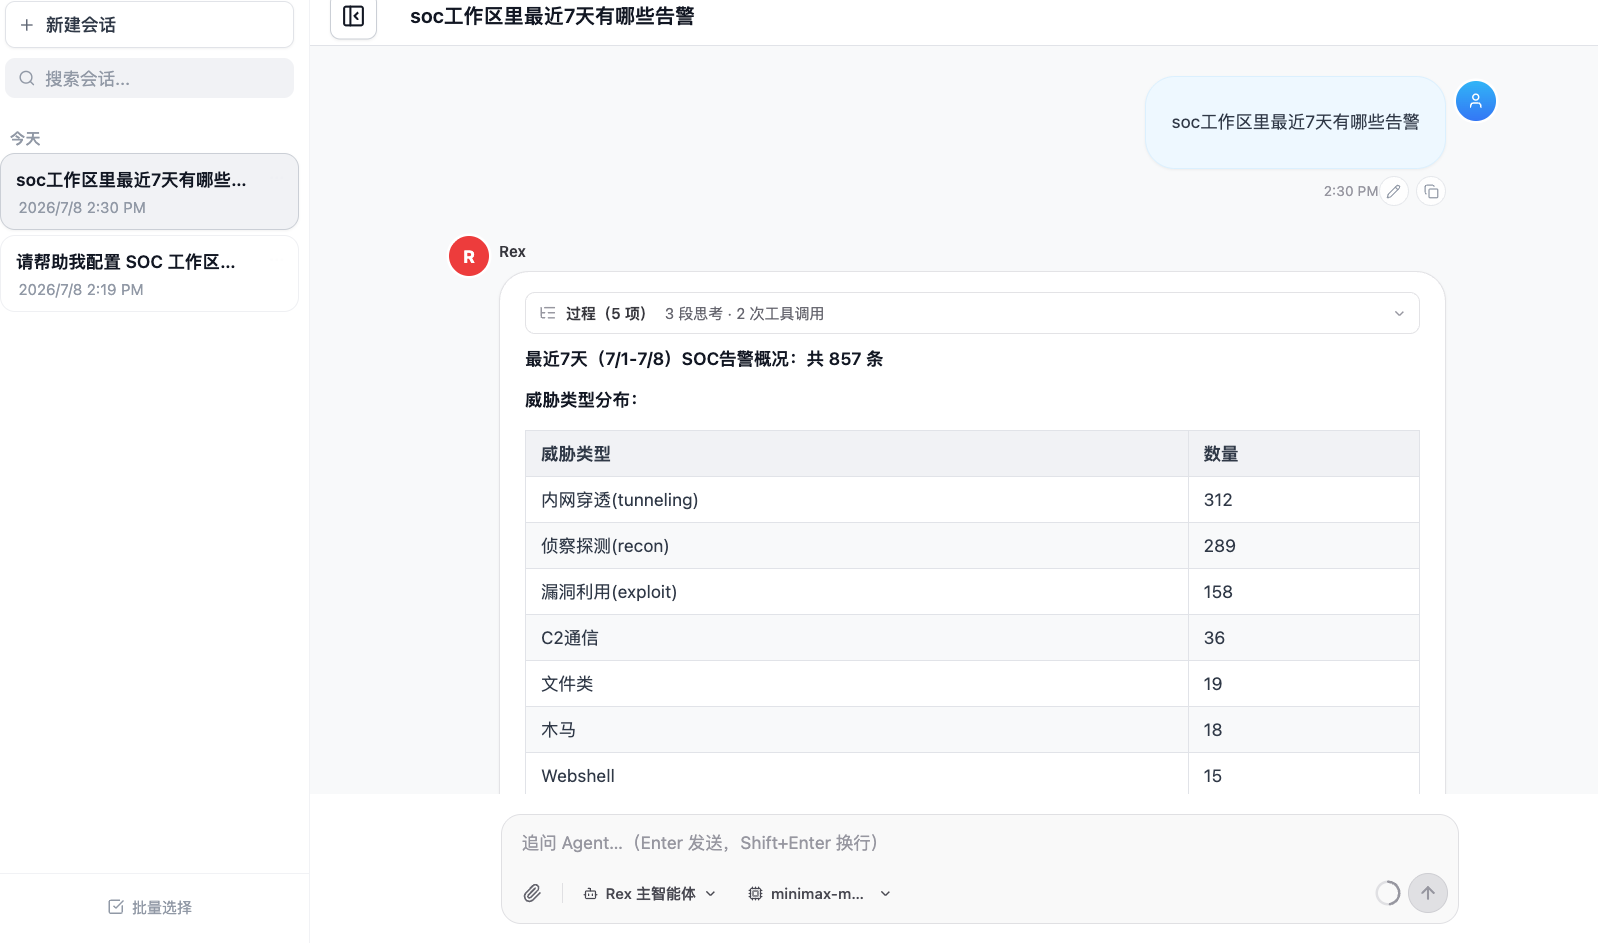Click the process list icon
This screenshot has width=1598, height=943.
click(547, 313)
